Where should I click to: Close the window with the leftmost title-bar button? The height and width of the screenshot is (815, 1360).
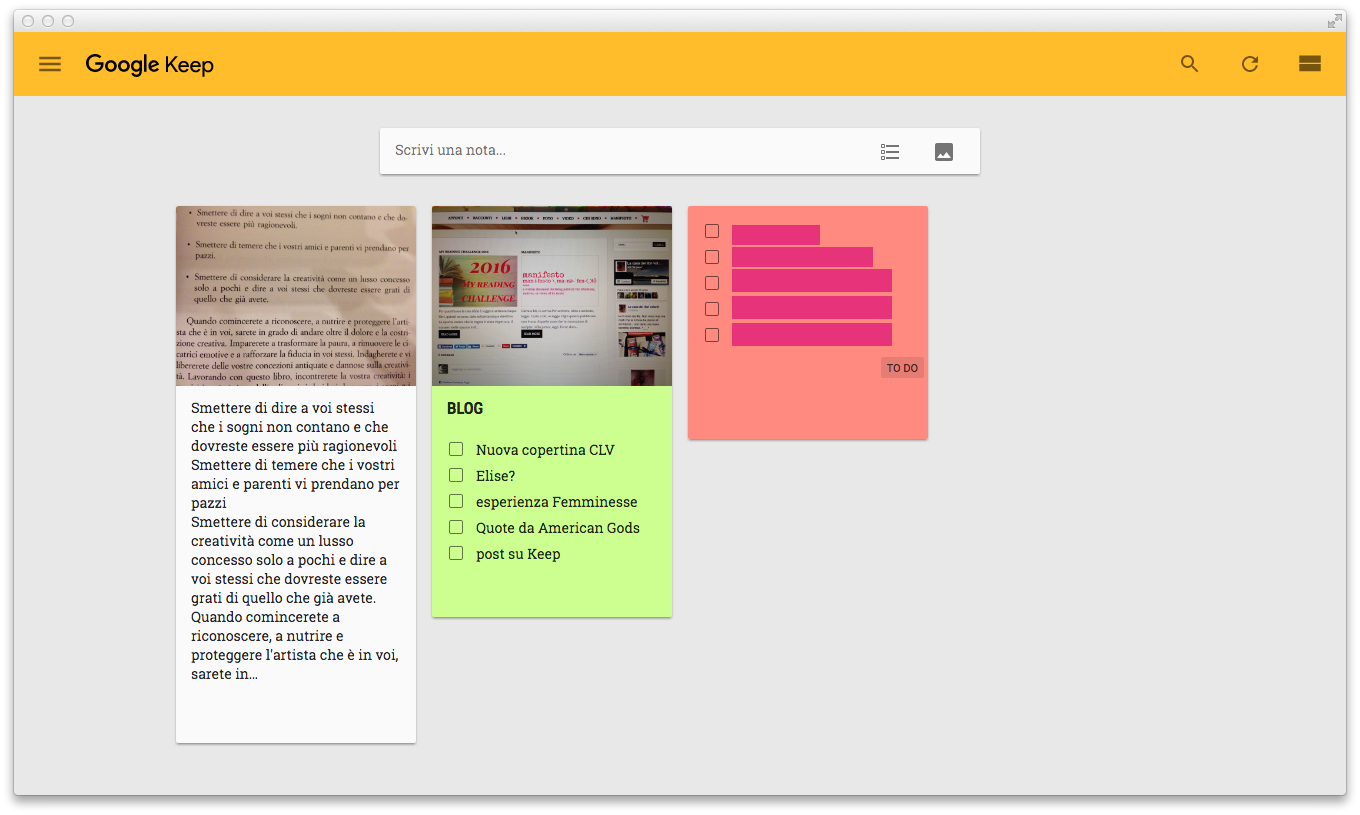tap(28, 21)
